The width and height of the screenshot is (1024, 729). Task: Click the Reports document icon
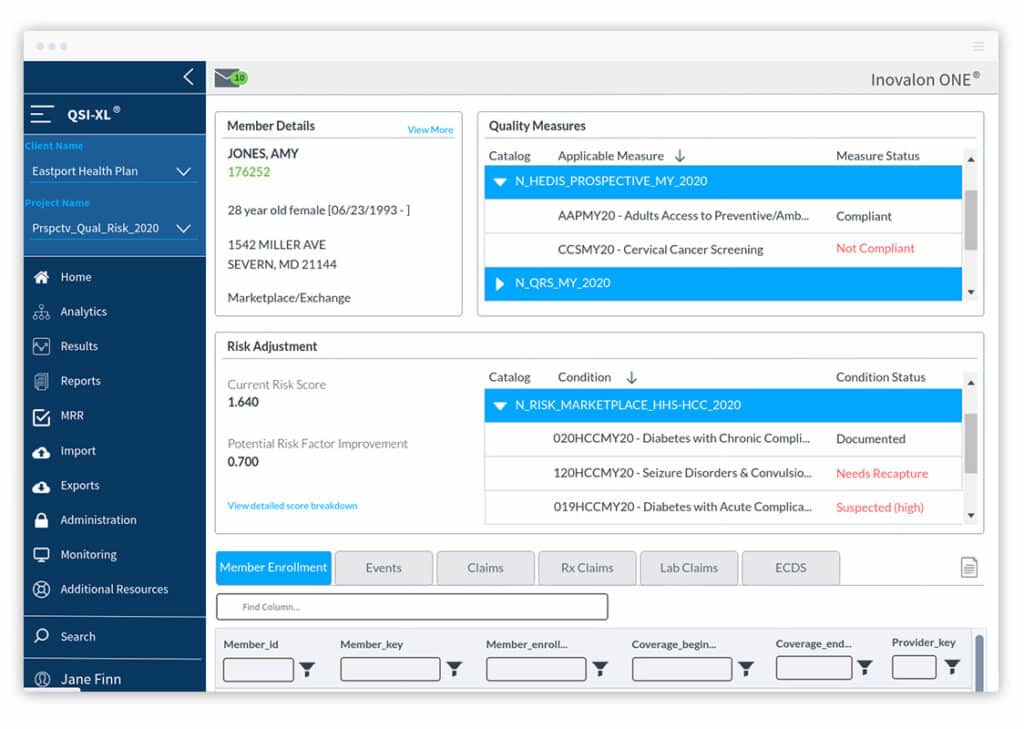(x=41, y=381)
